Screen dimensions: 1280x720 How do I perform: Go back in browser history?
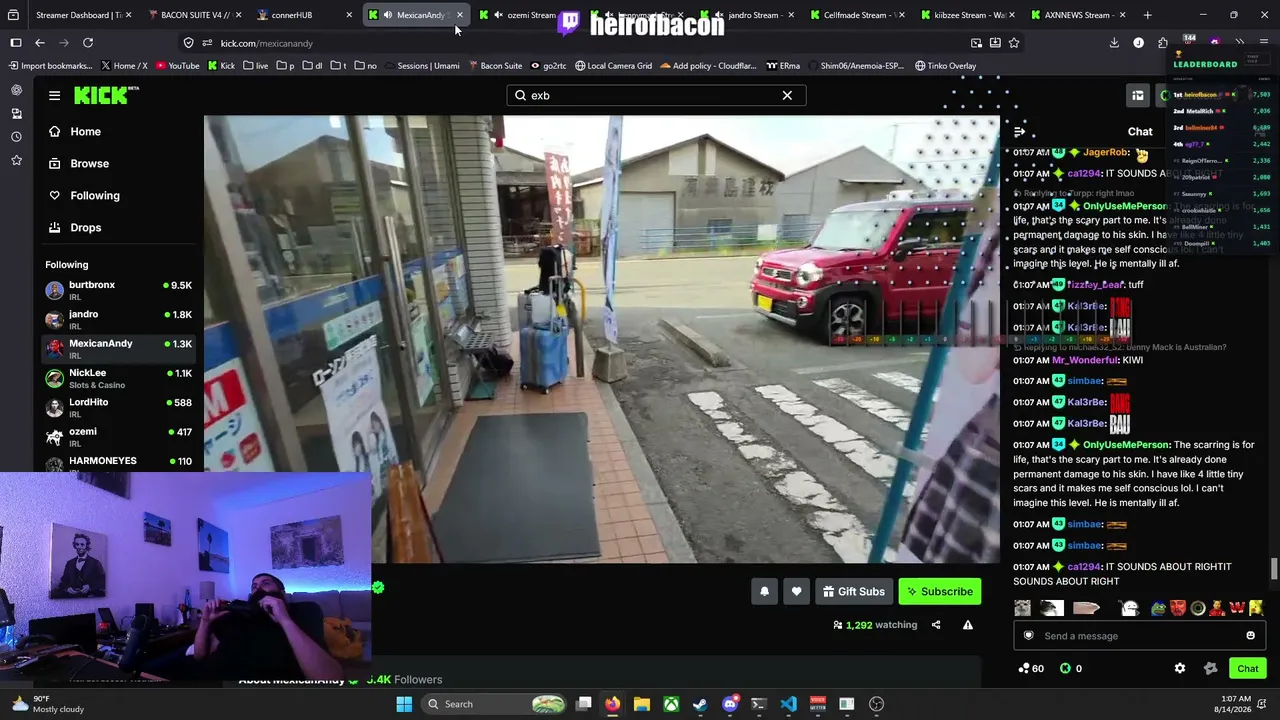point(40,43)
